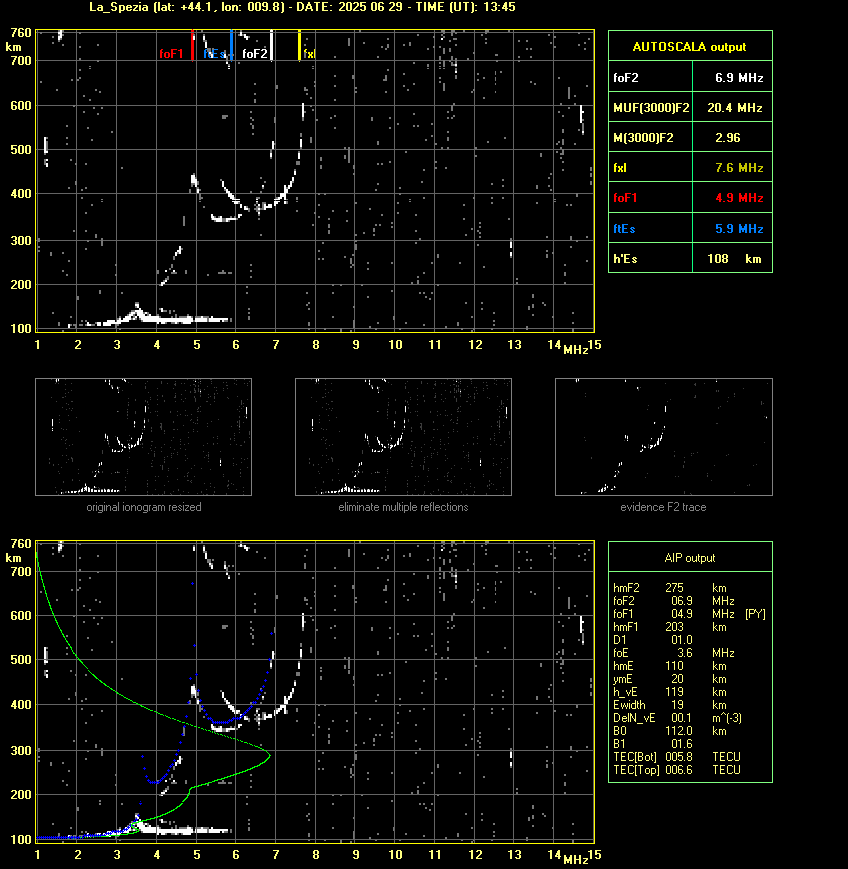Viewport: 848px width, 869px height.
Task: Click the blue ftEs value 5.9 MHz
Action: (x=739, y=228)
